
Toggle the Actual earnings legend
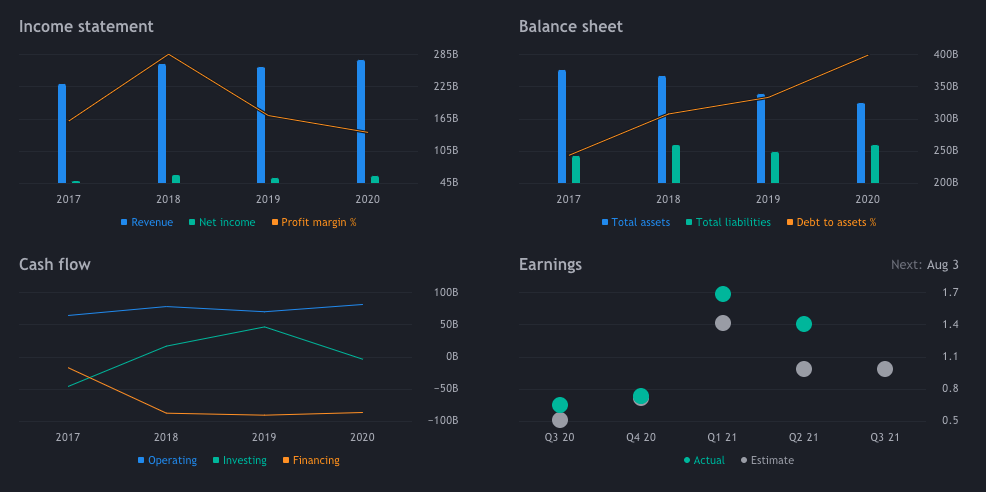coord(703,460)
